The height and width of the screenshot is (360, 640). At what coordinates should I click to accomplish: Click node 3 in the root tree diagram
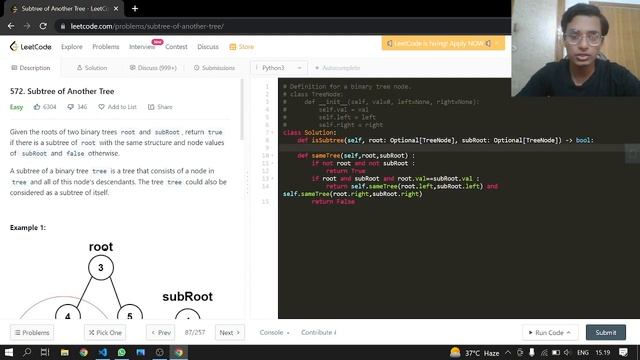pos(101,268)
